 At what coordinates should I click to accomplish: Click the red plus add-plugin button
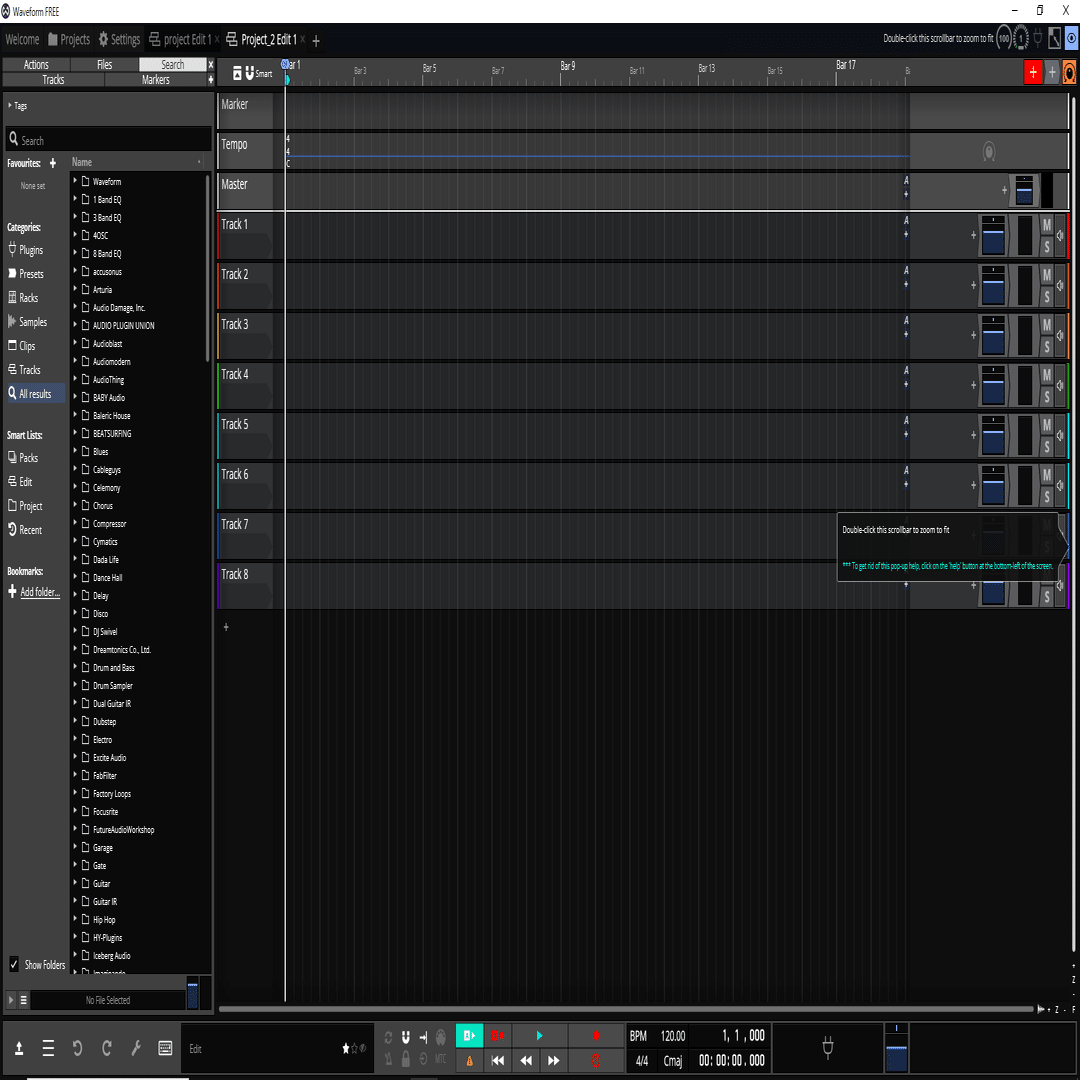point(1032,72)
